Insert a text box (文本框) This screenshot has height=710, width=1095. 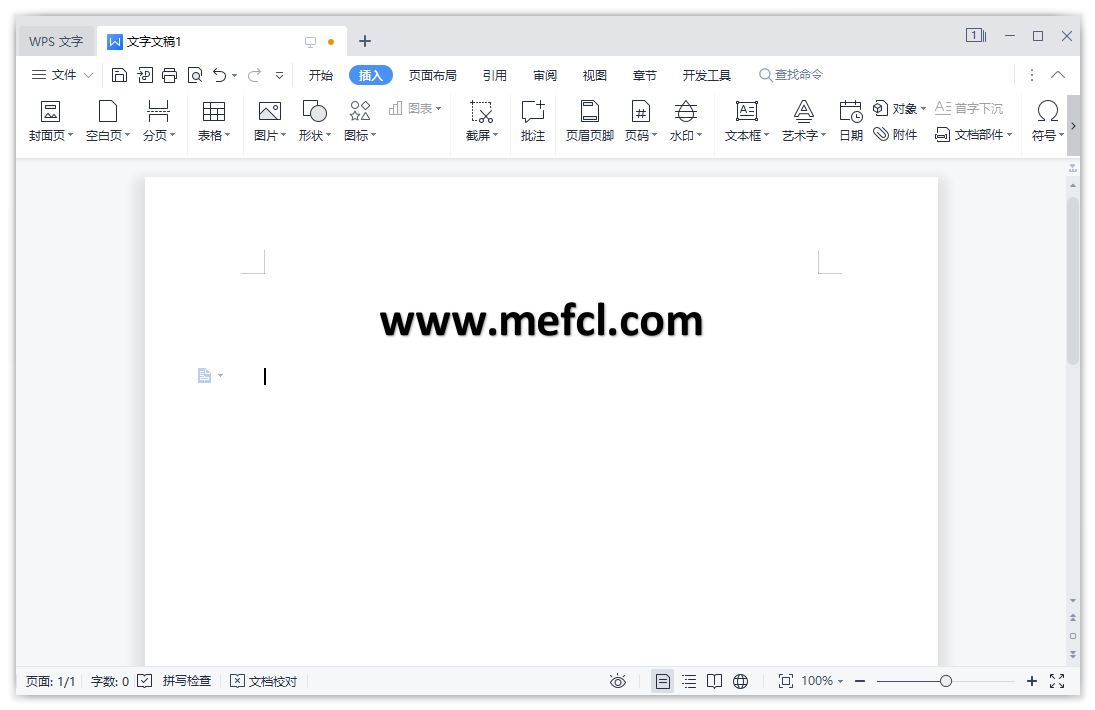747,121
